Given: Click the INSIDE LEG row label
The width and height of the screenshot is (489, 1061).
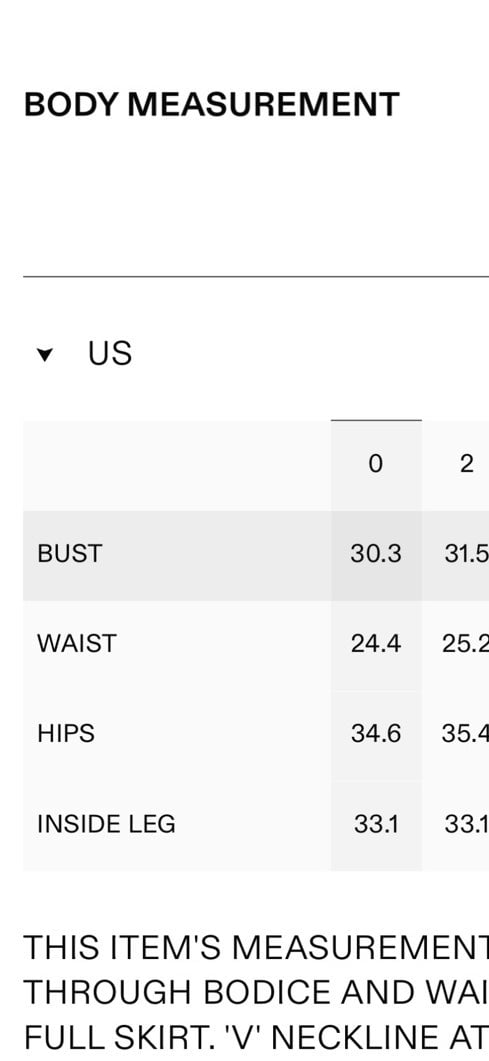Looking at the screenshot, I should click(x=106, y=823).
